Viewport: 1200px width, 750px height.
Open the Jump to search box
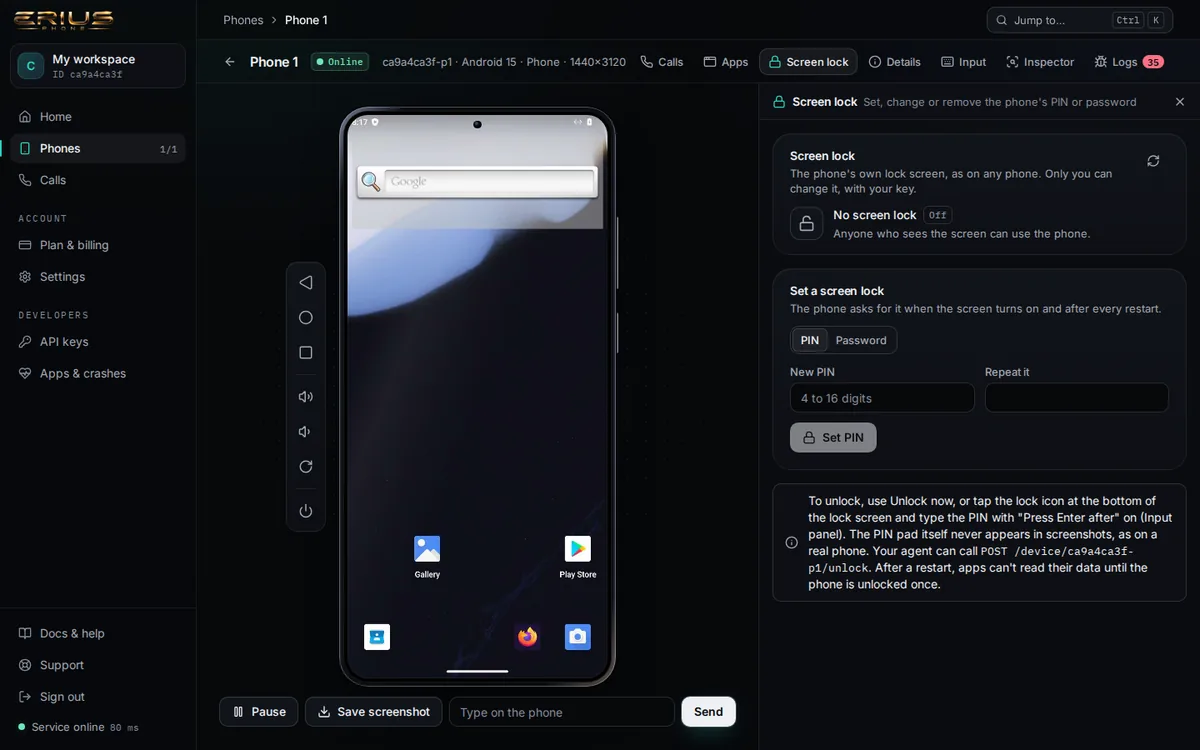[x=1079, y=20]
